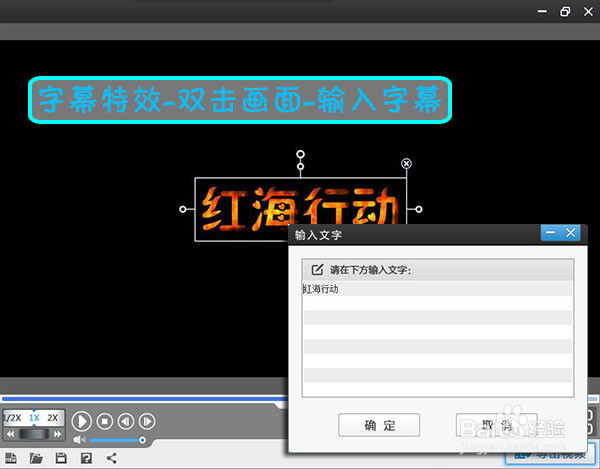Click the pencil edit icon in dialog
Screen dimensions: 600x469
pos(317,270)
